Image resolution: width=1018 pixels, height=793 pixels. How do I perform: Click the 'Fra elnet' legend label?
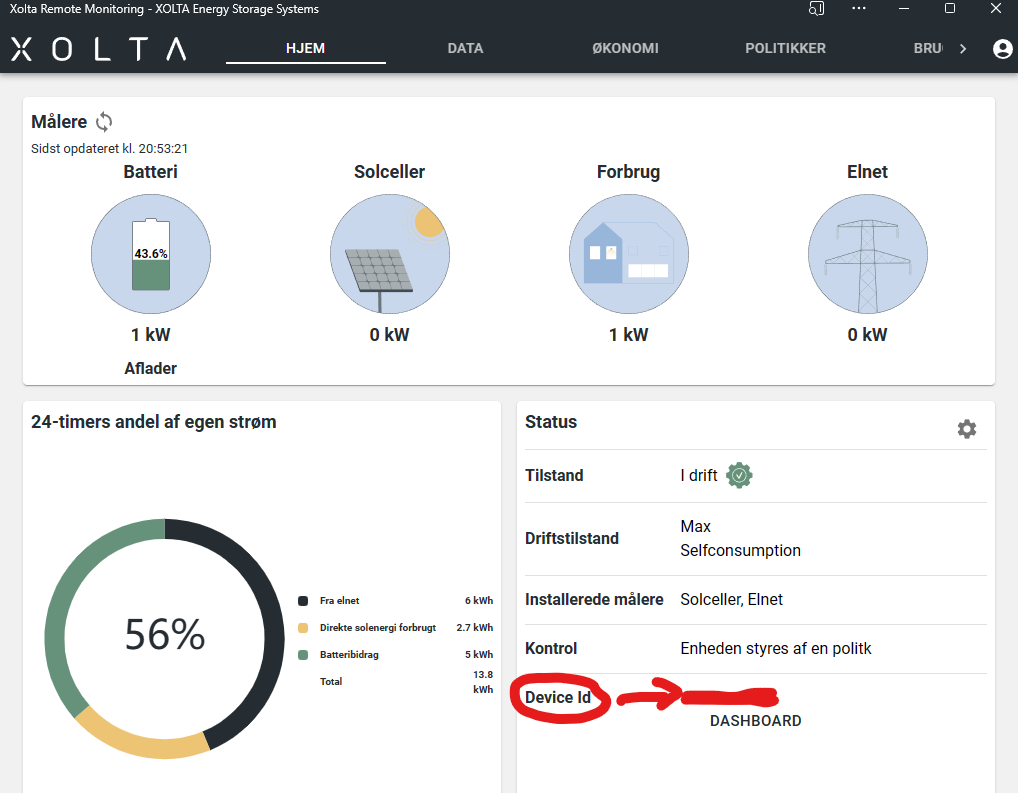point(339,601)
